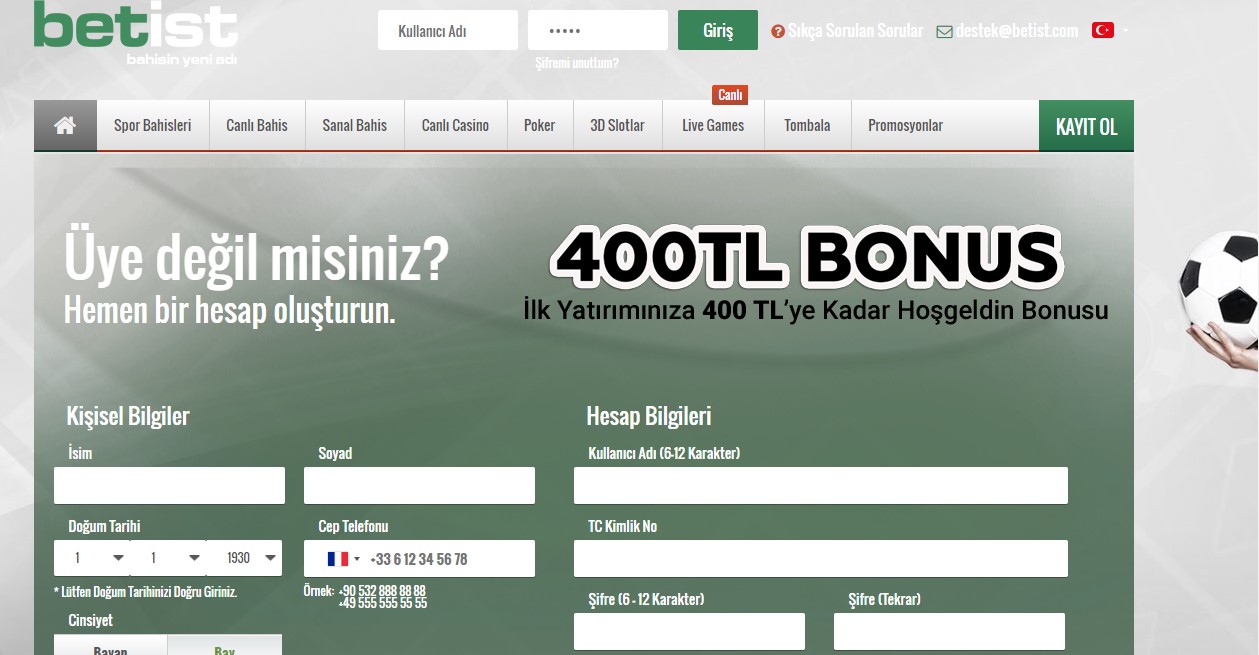This screenshot has width=1259, height=655.
Task: Open Live Games menu item
Action: tap(713, 125)
